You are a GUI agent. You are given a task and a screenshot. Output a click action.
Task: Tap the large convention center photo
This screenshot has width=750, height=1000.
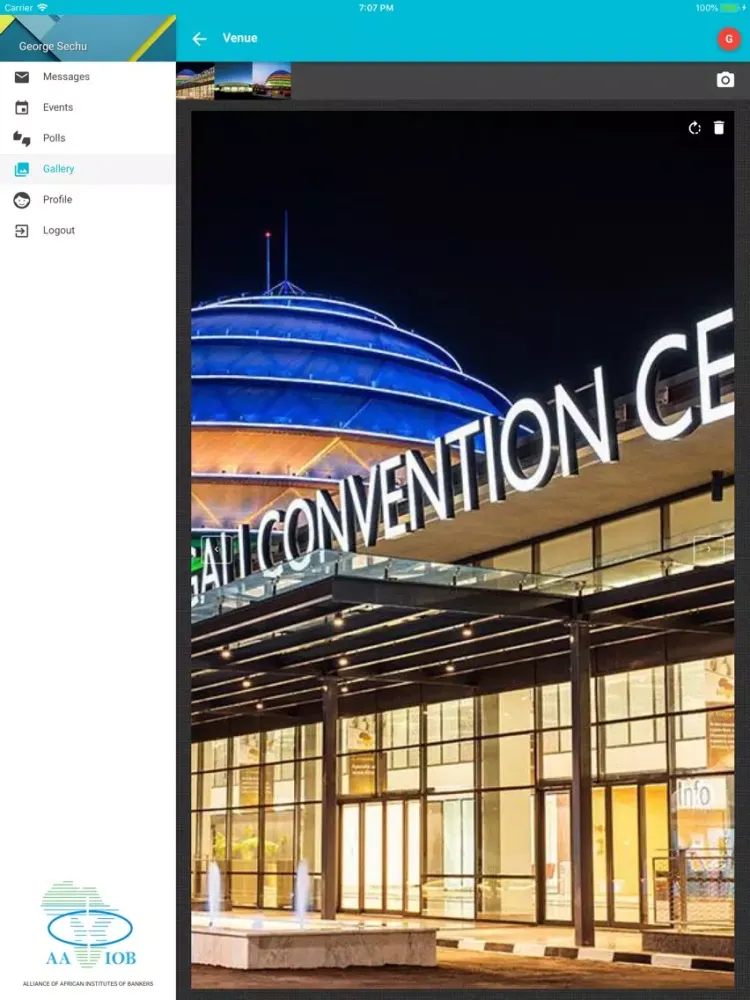coord(463,550)
